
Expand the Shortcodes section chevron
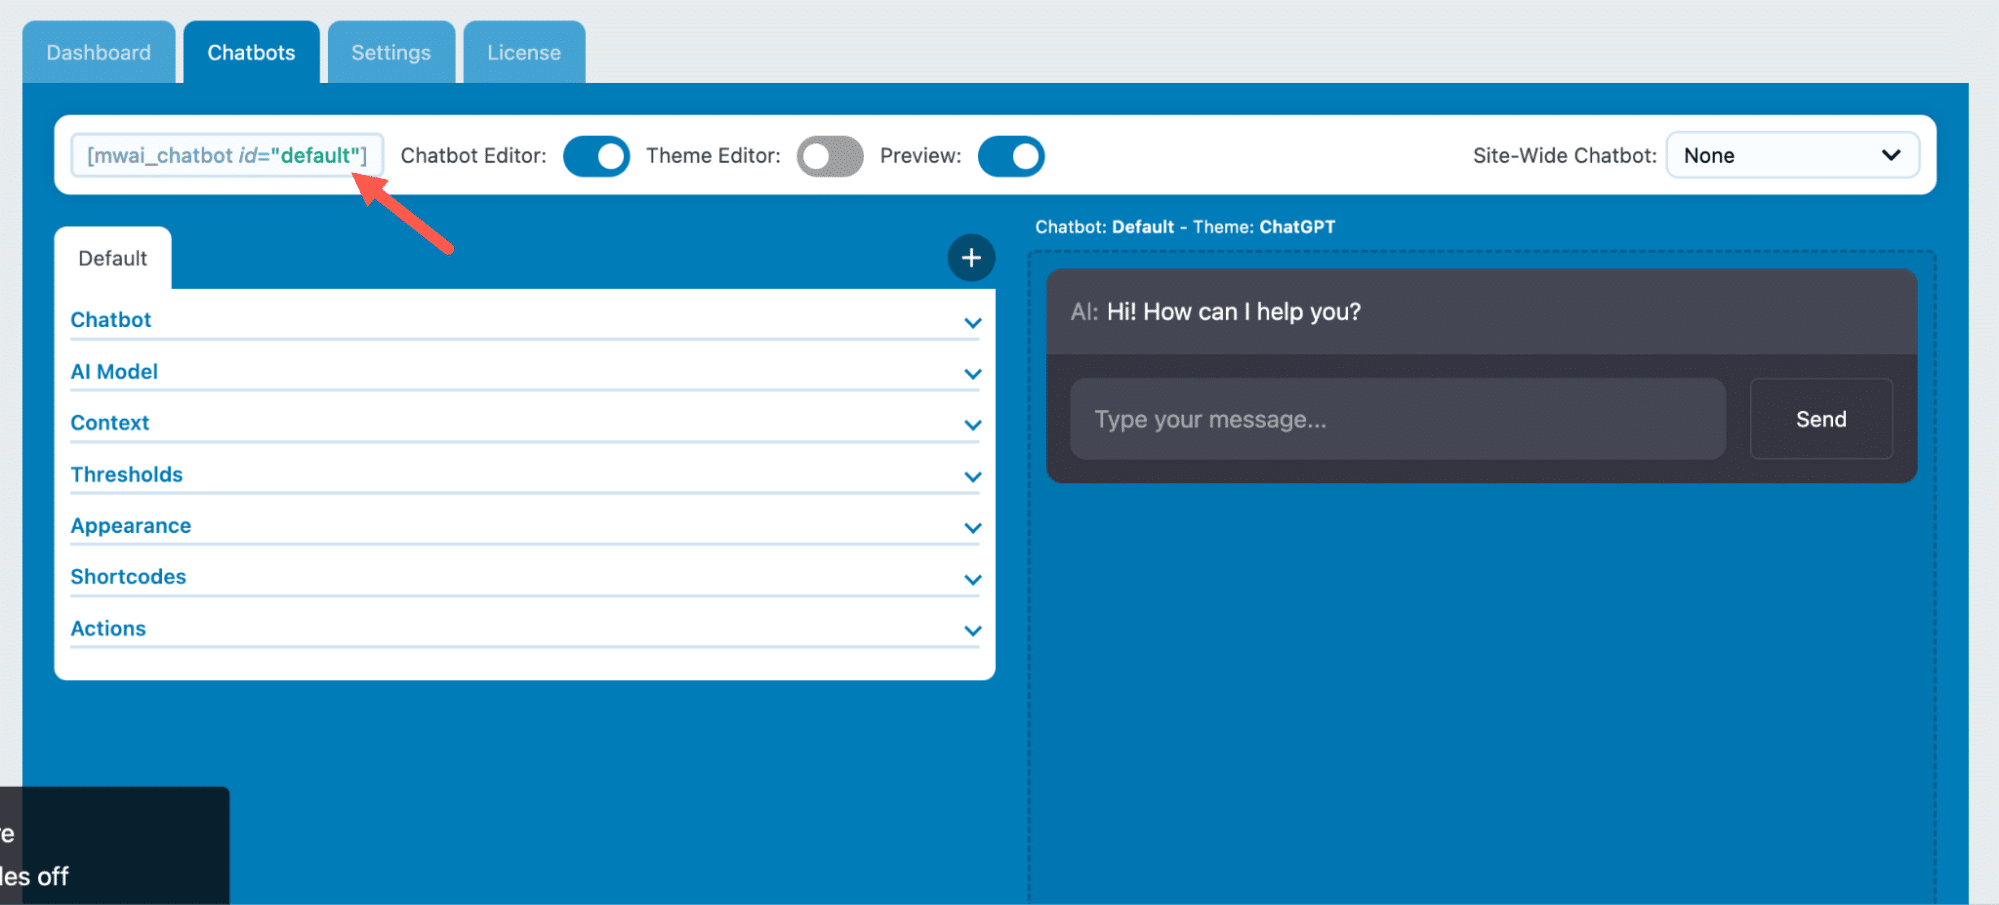[972, 580]
